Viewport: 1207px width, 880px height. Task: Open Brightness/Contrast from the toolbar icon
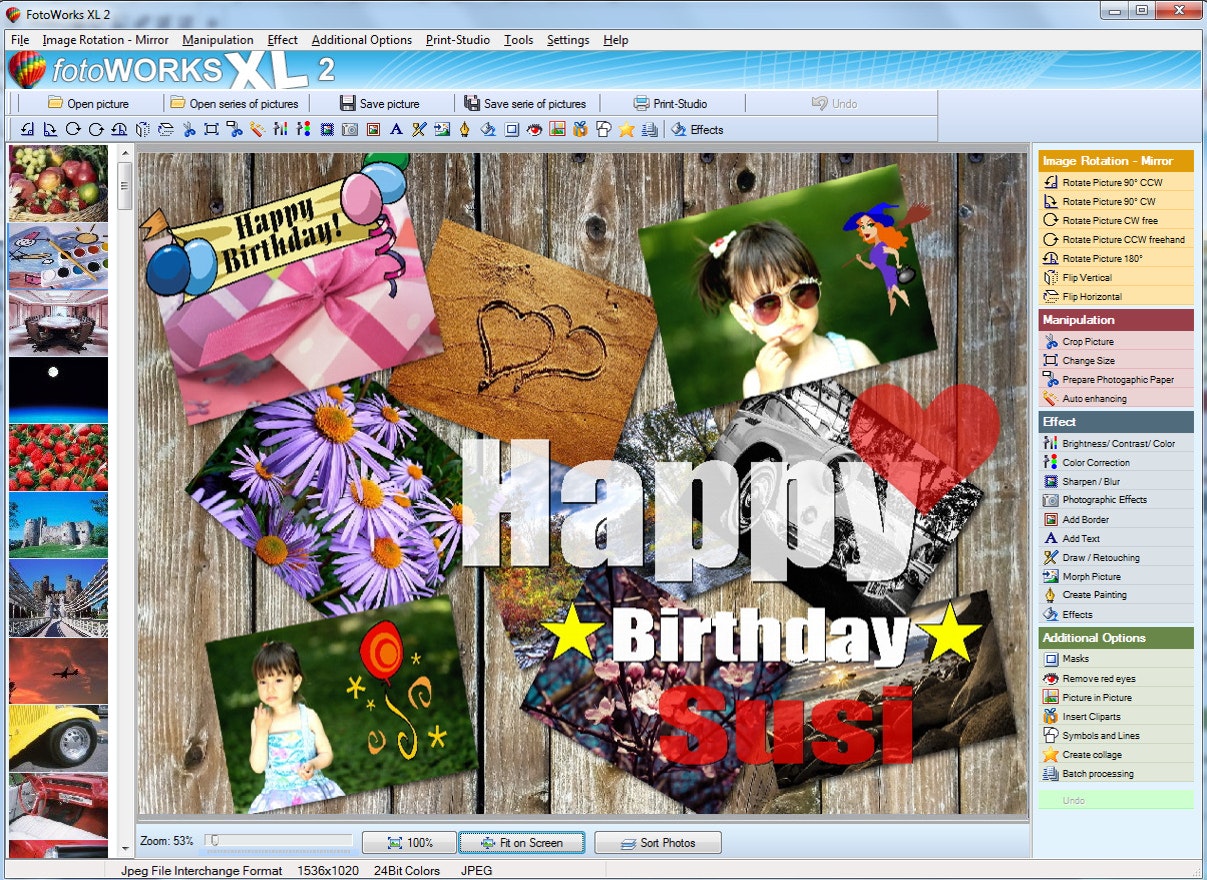[x=280, y=129]
